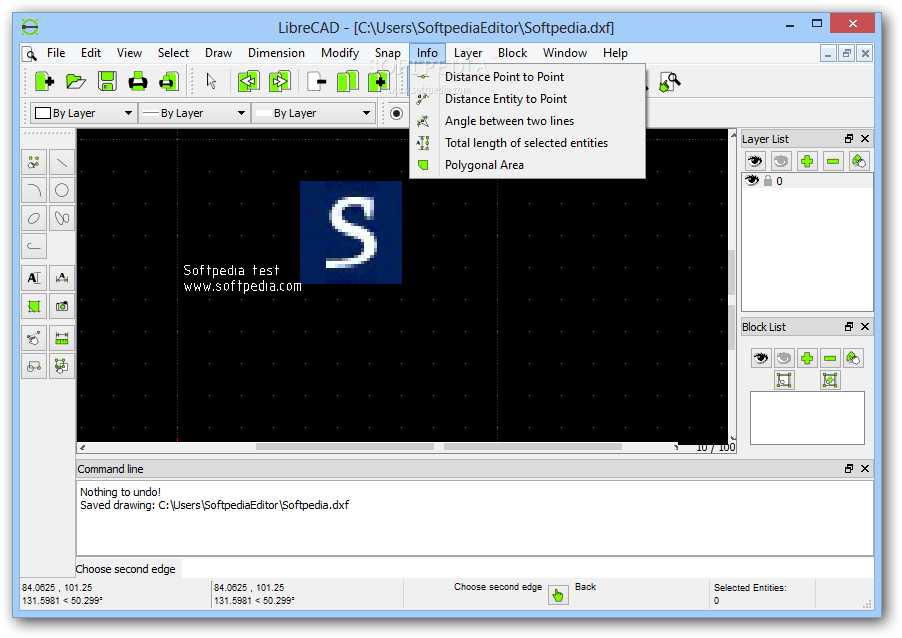Viewport: 902px width, 638px height.
Task: Click the Print icon
Action: [x=137, y=82]
